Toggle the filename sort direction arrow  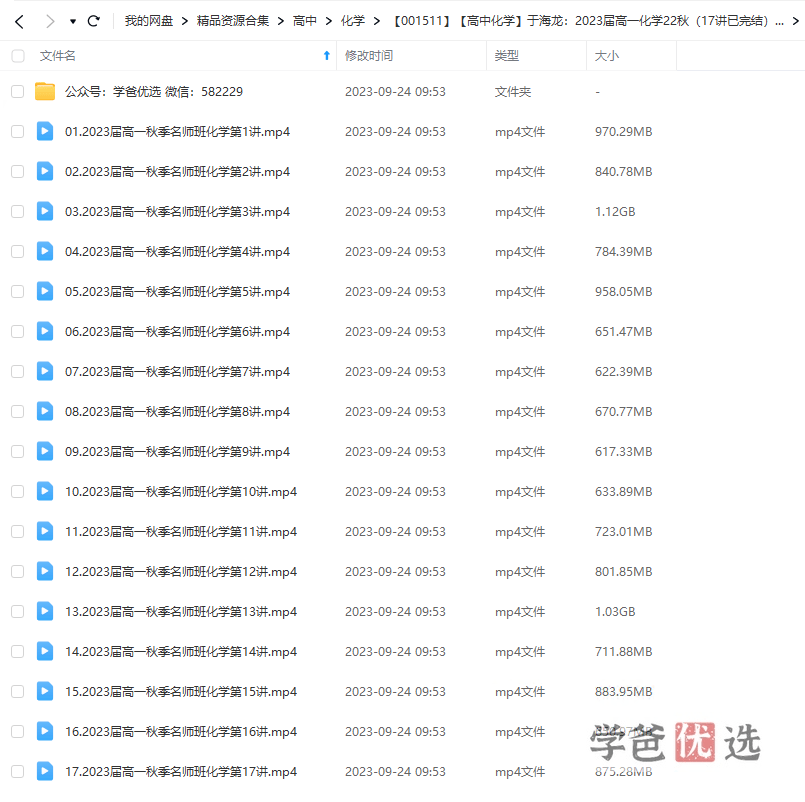327,55
